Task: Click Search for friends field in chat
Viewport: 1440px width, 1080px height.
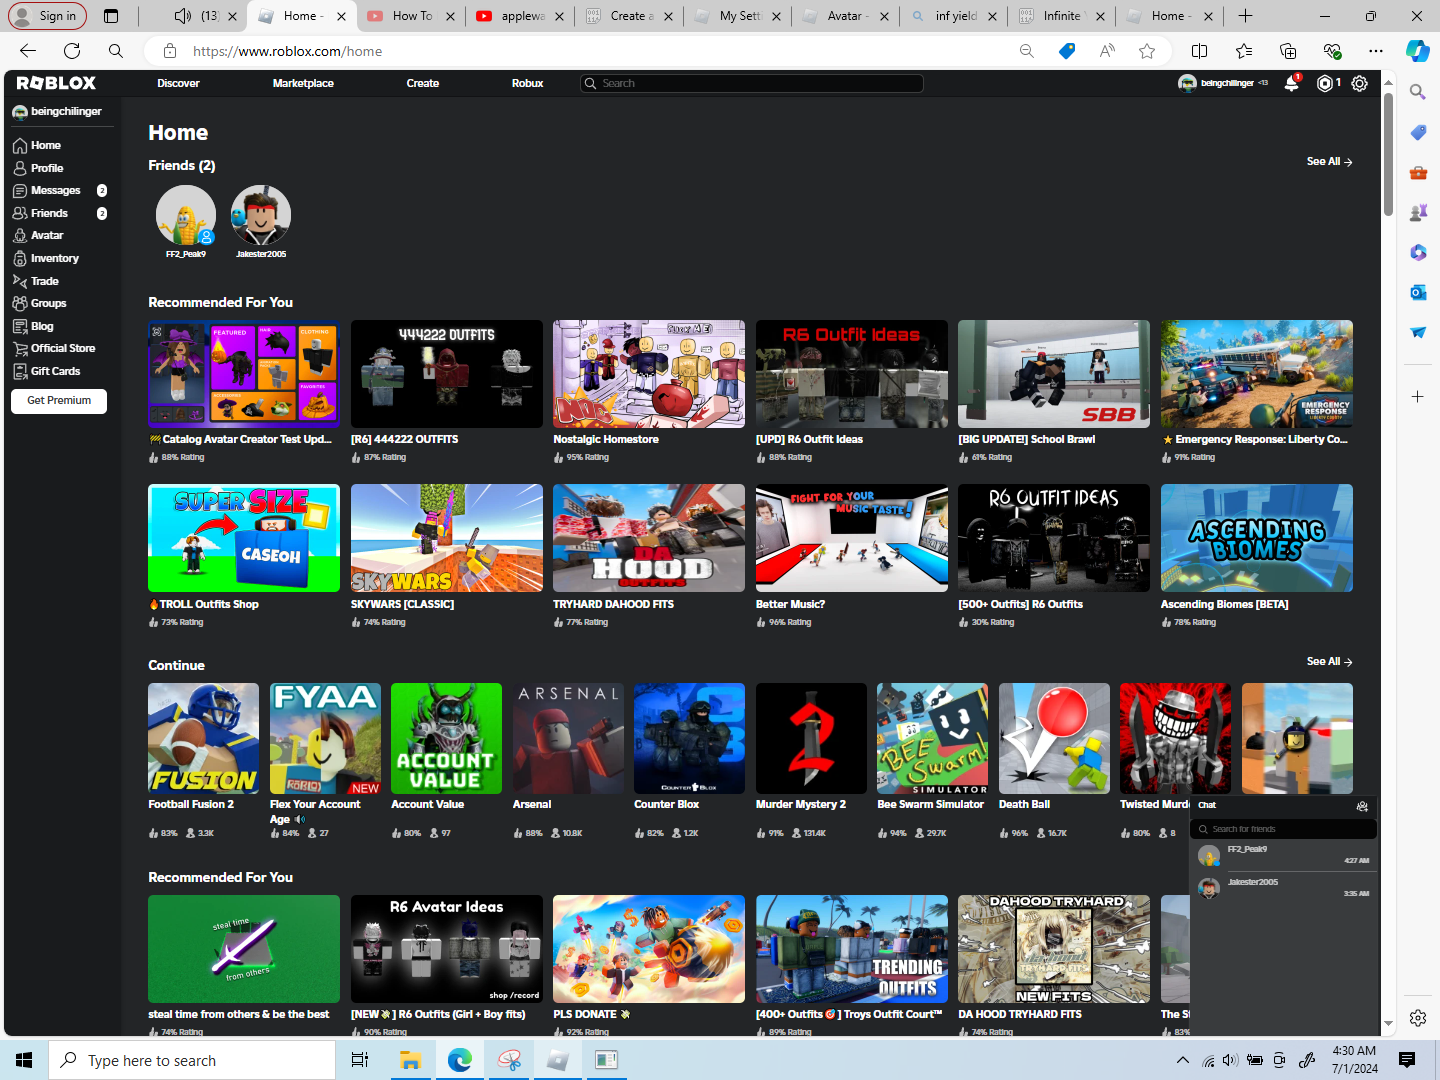Action: point(1284,829)
